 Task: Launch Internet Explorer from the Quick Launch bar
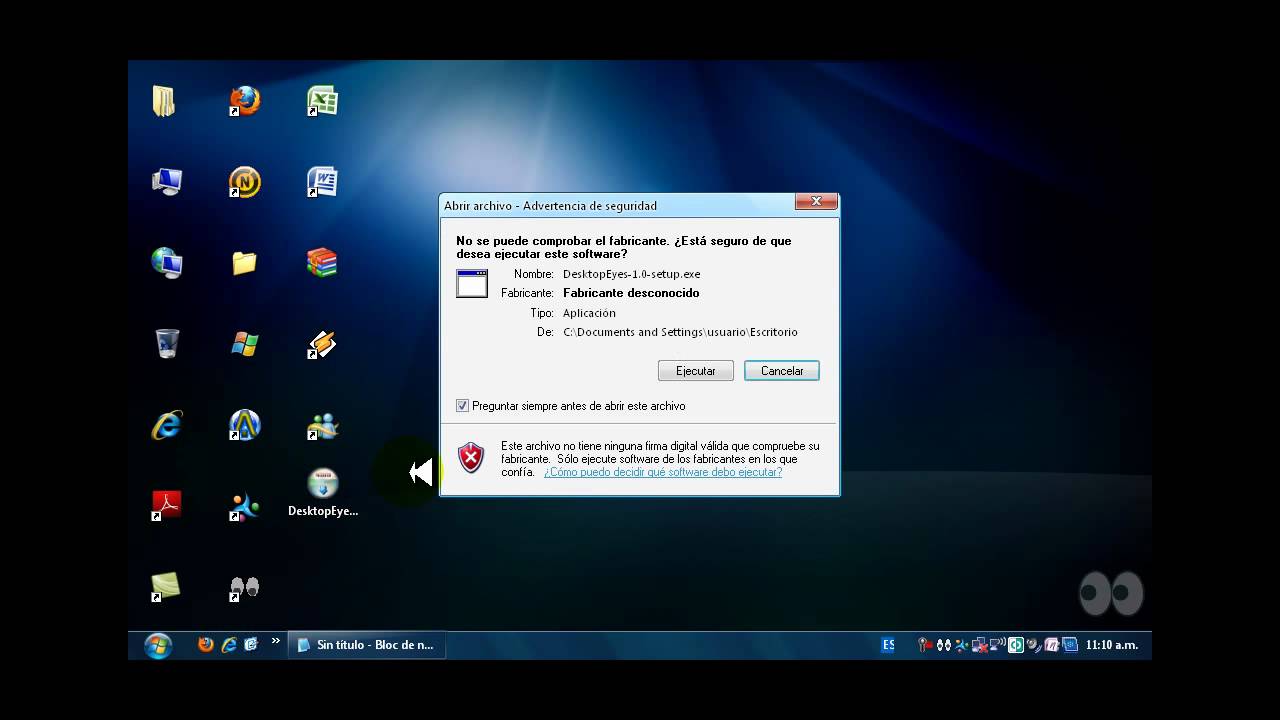(229, 645)
